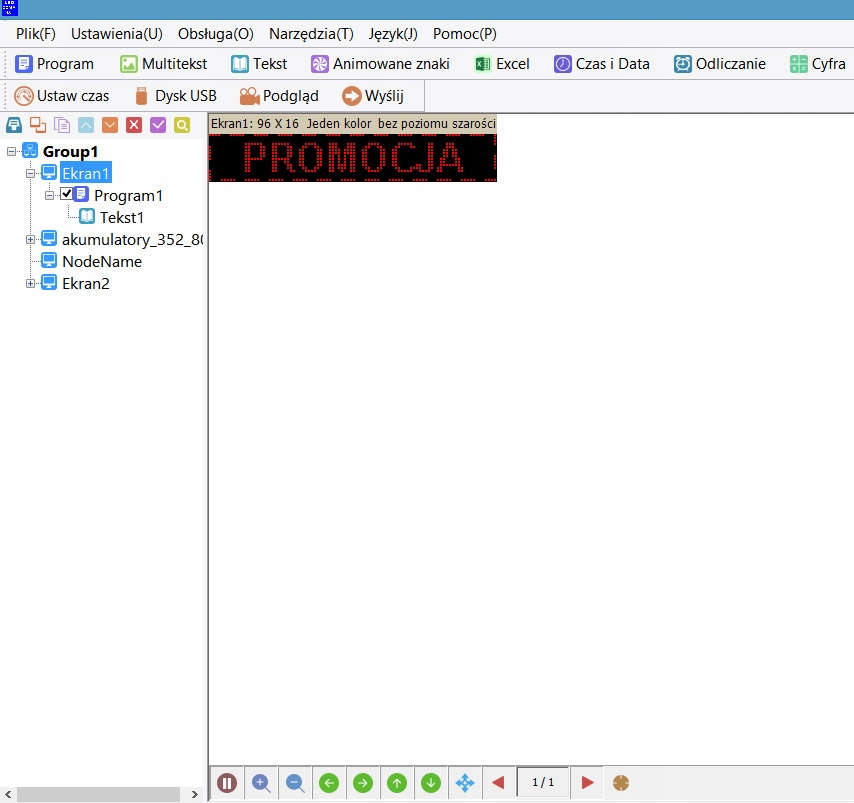This screenshot has width=854, height=803.
Task: Open Podgląd preview
Action: 279,96
